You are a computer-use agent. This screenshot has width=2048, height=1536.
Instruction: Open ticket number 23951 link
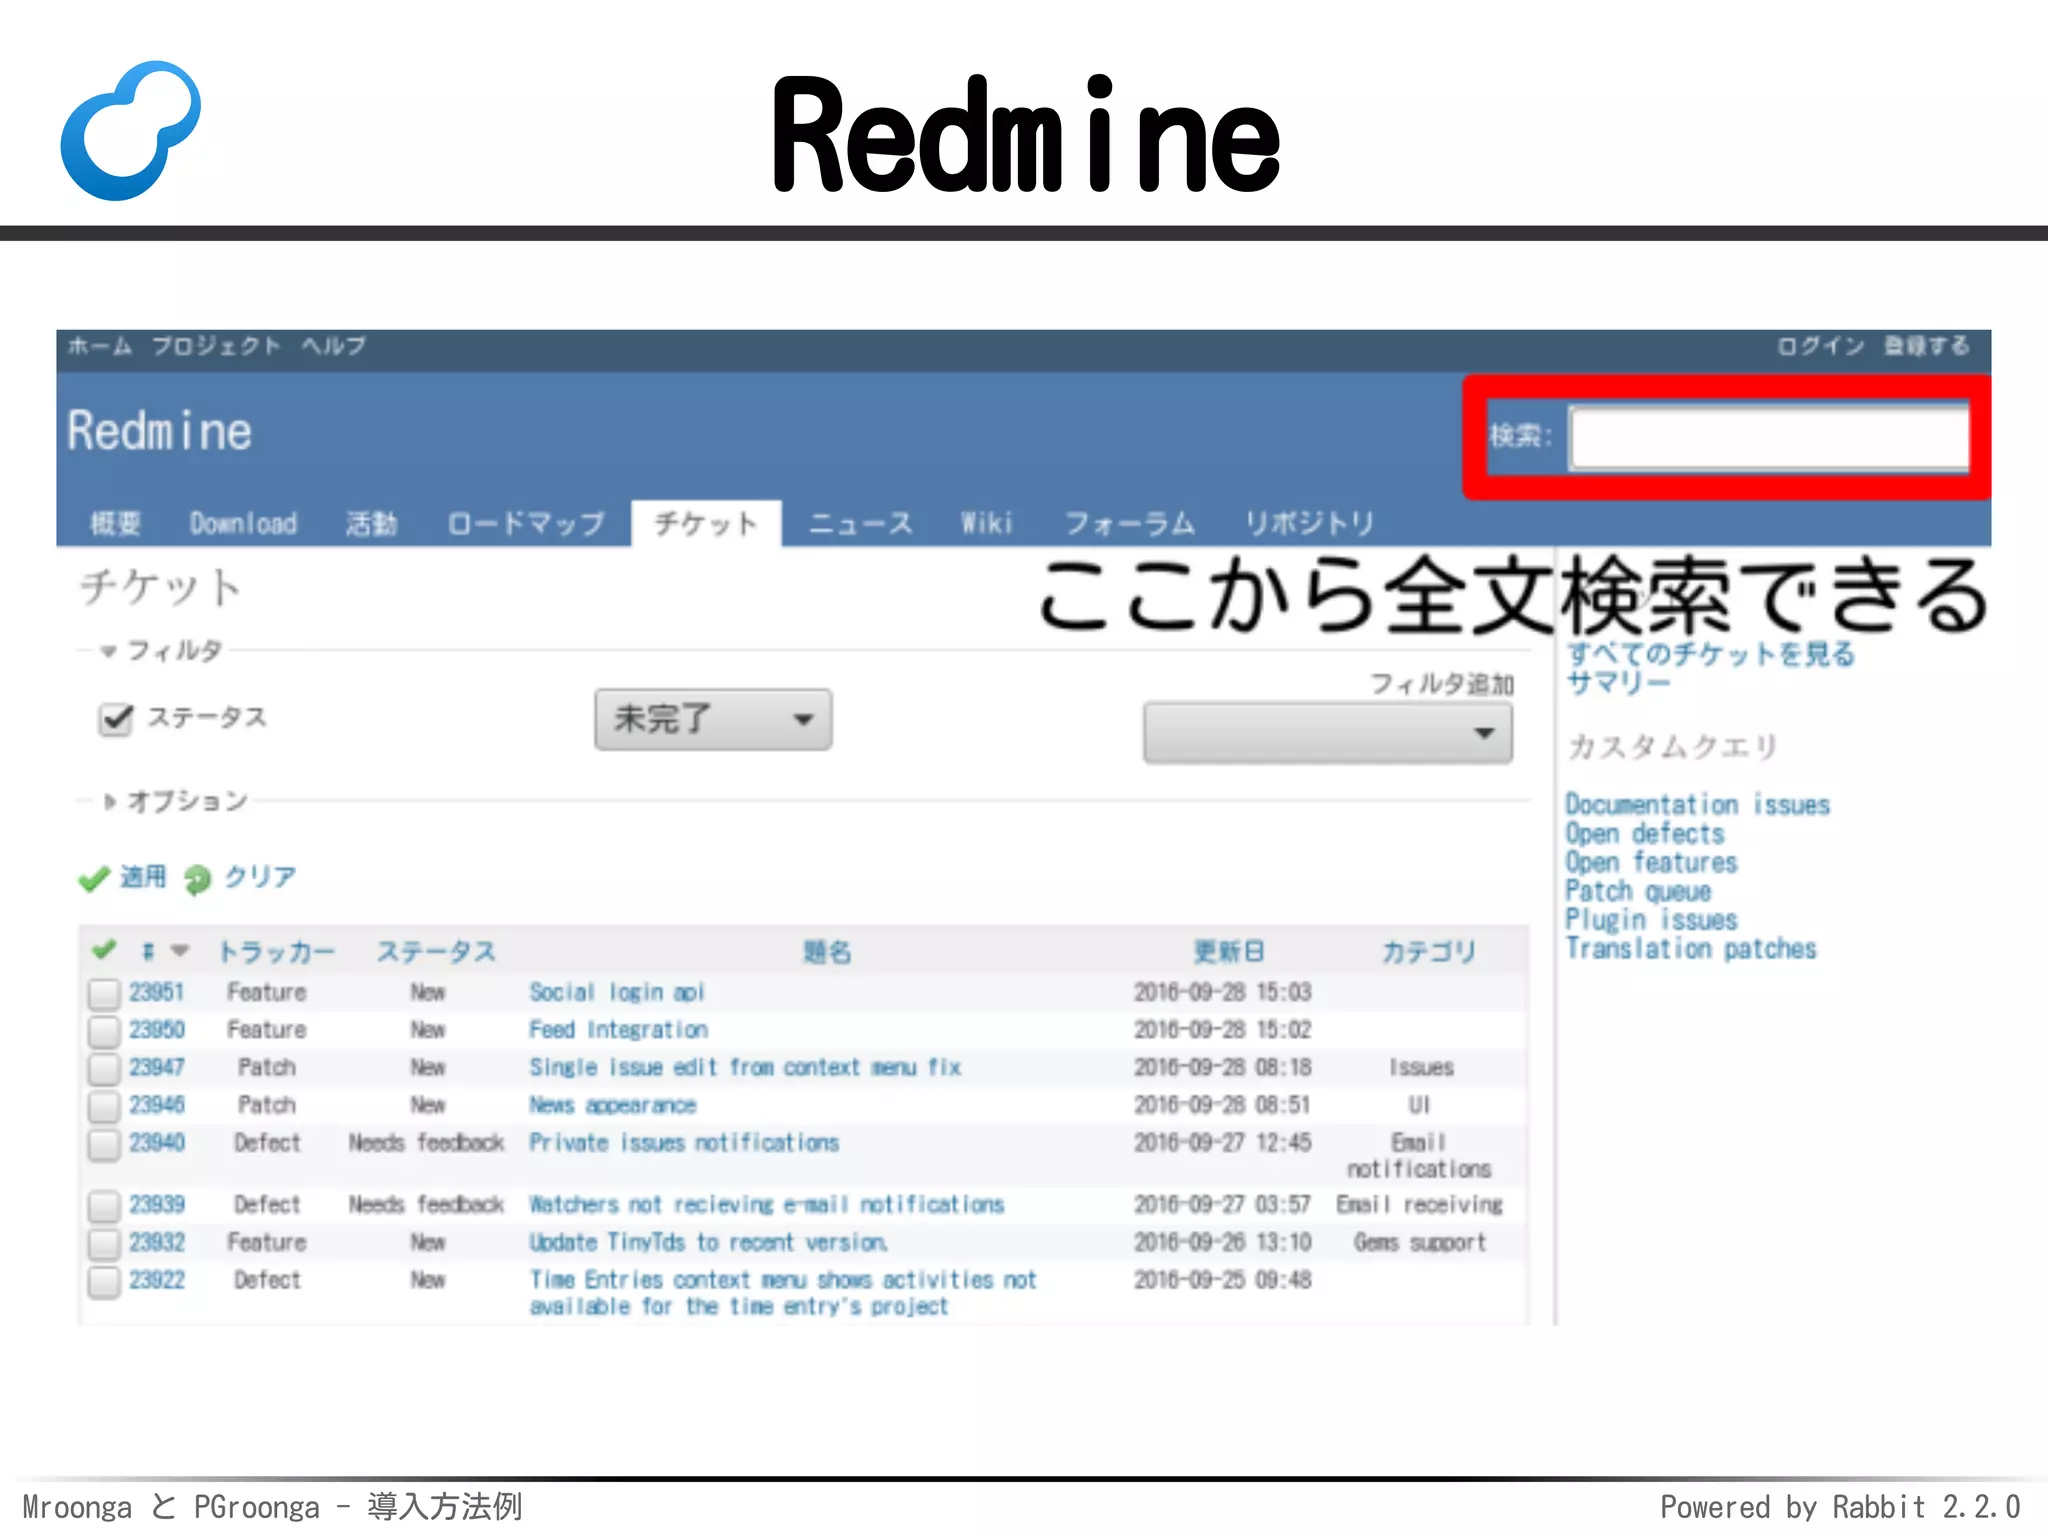pos(157,992)
